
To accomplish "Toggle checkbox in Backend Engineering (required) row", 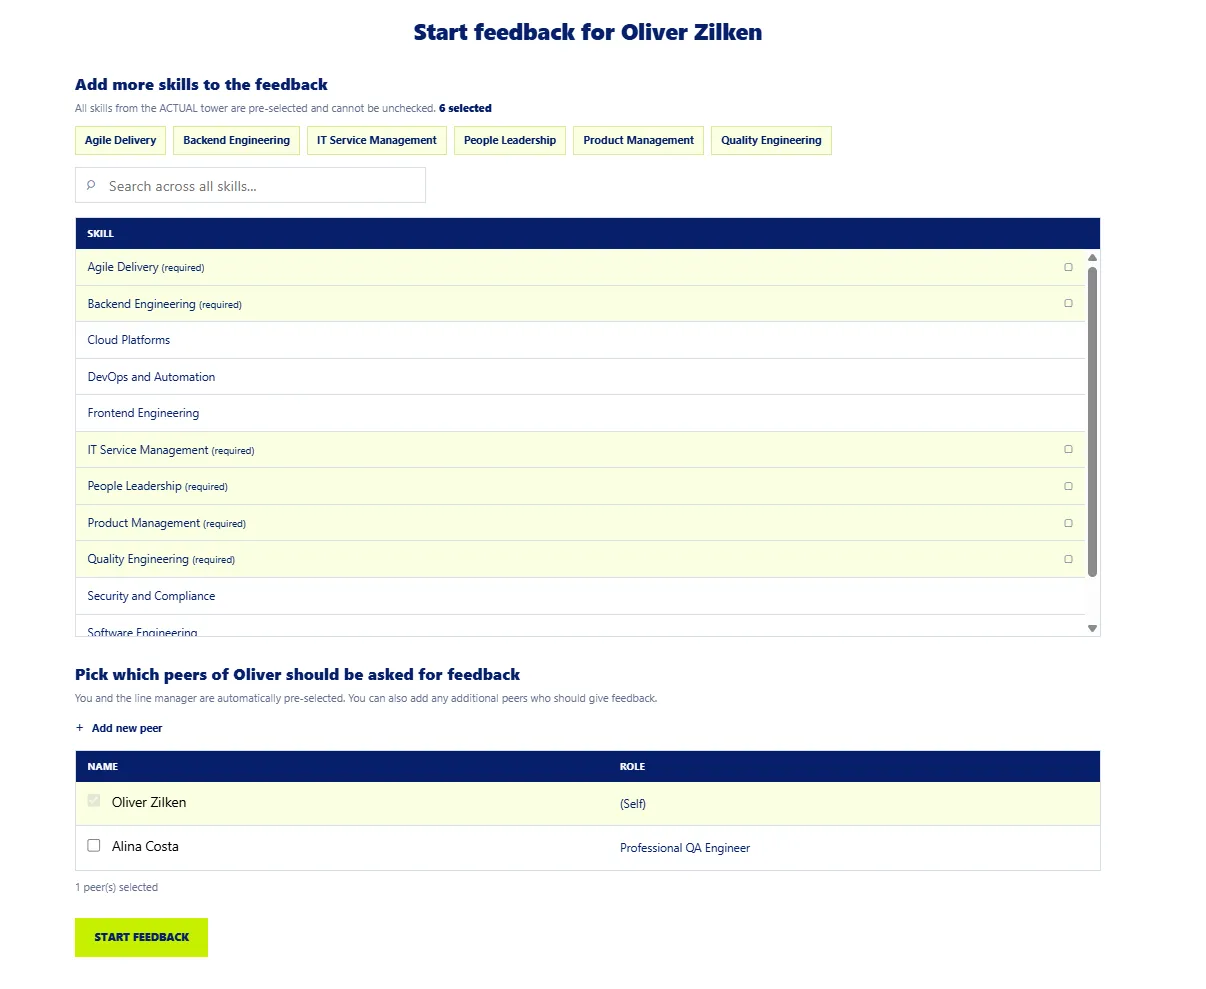I will pyautogui.click(x=1068, y=303).
